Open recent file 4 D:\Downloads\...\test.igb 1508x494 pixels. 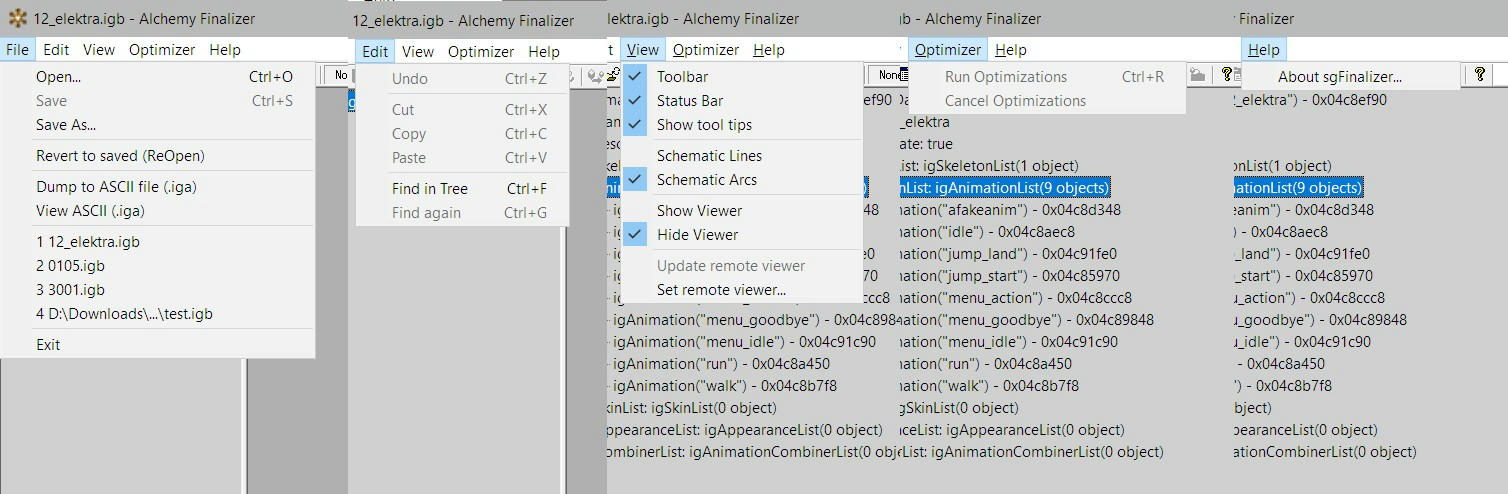click(x=158, y=314)
